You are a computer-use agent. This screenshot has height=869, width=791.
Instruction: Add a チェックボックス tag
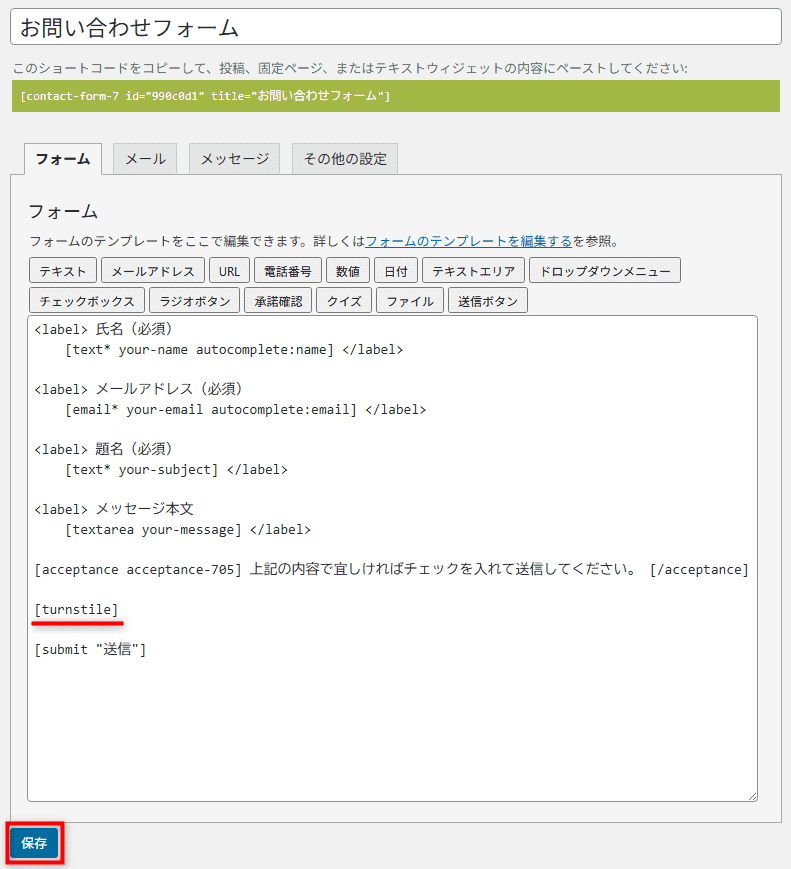pyautogui.click(x=87, y=301)
